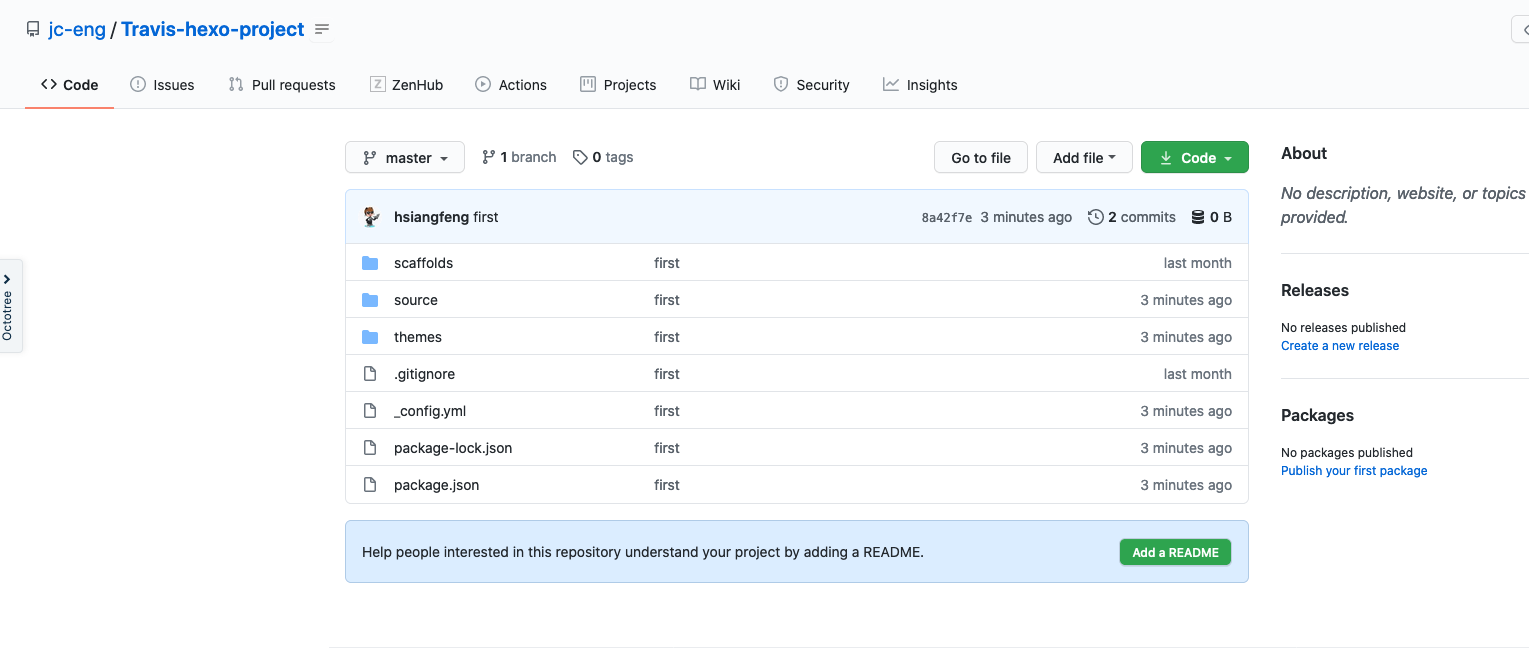
Task: Click the Go to file button
Action: [980, 158]
